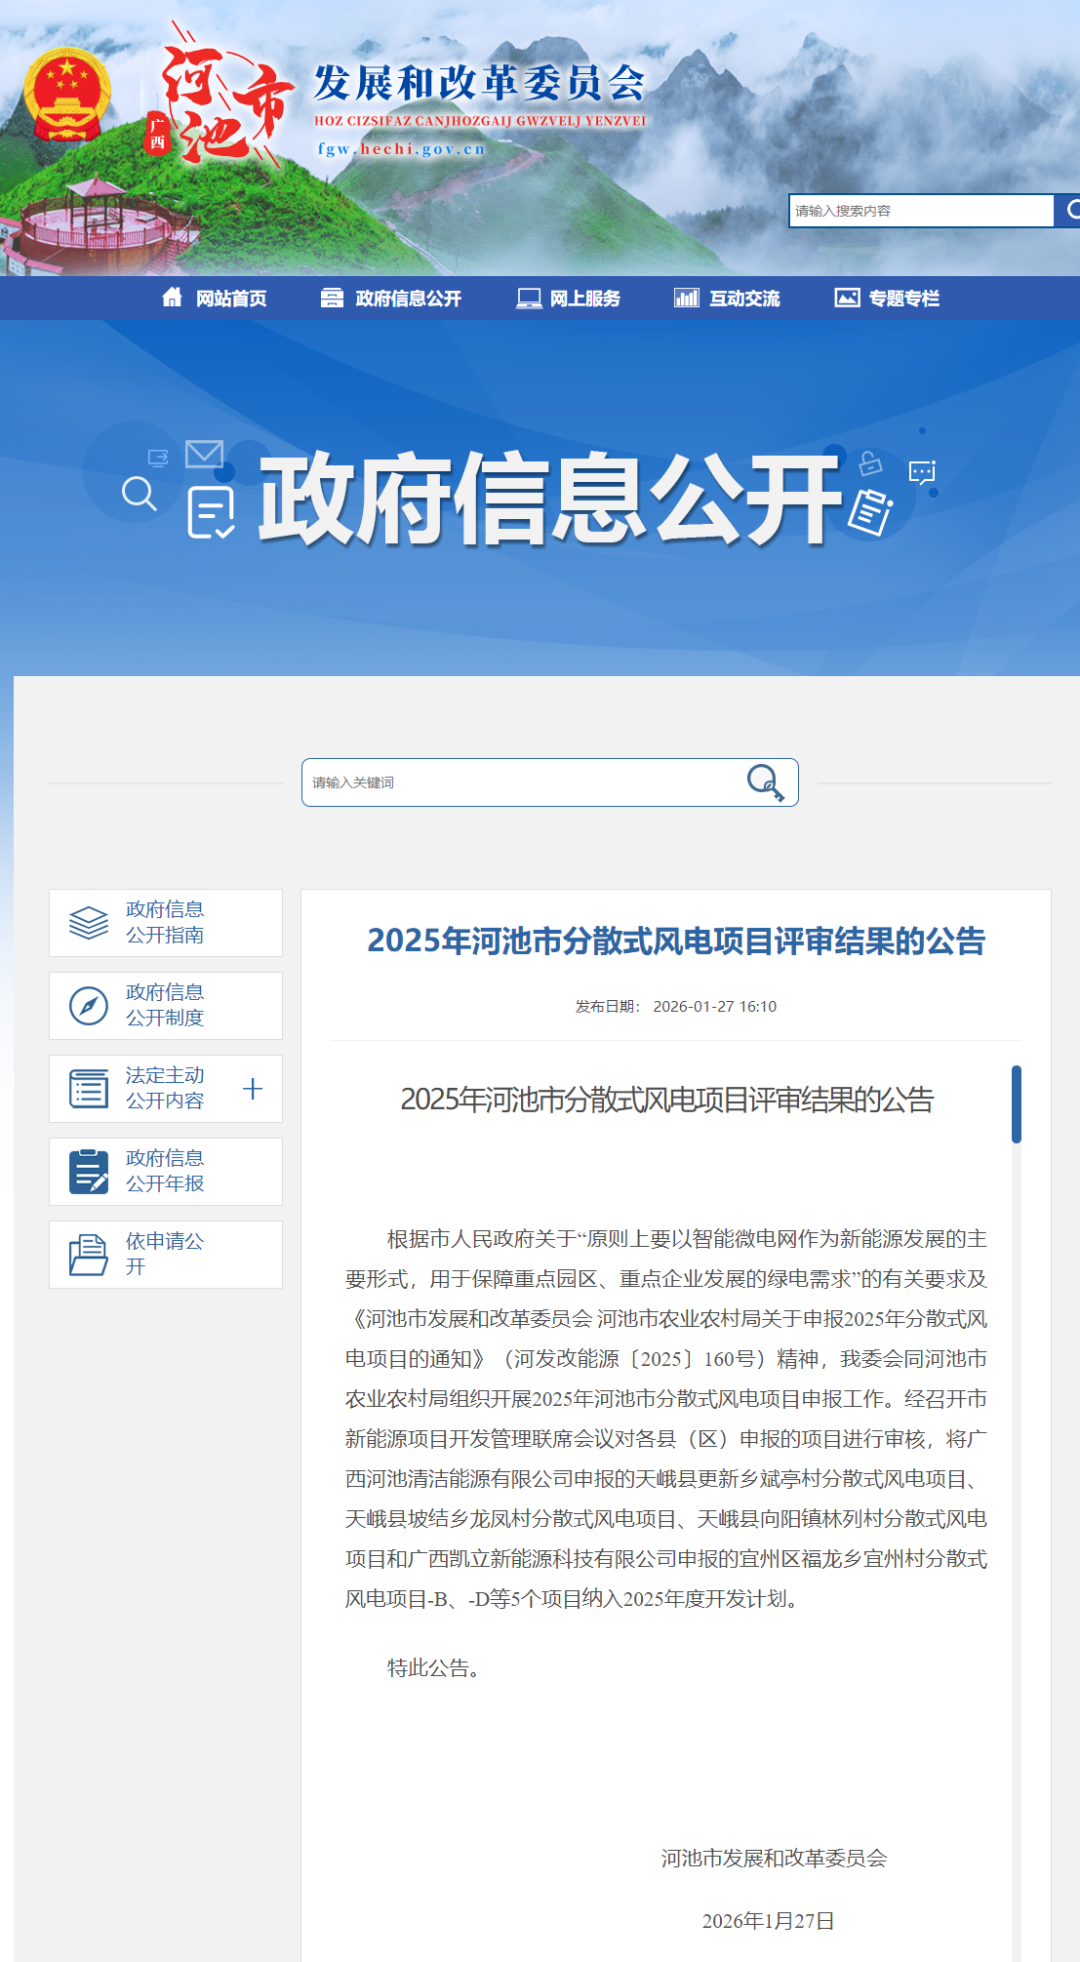Open the 网上服务 navigation menu

(x=568, y=298)
